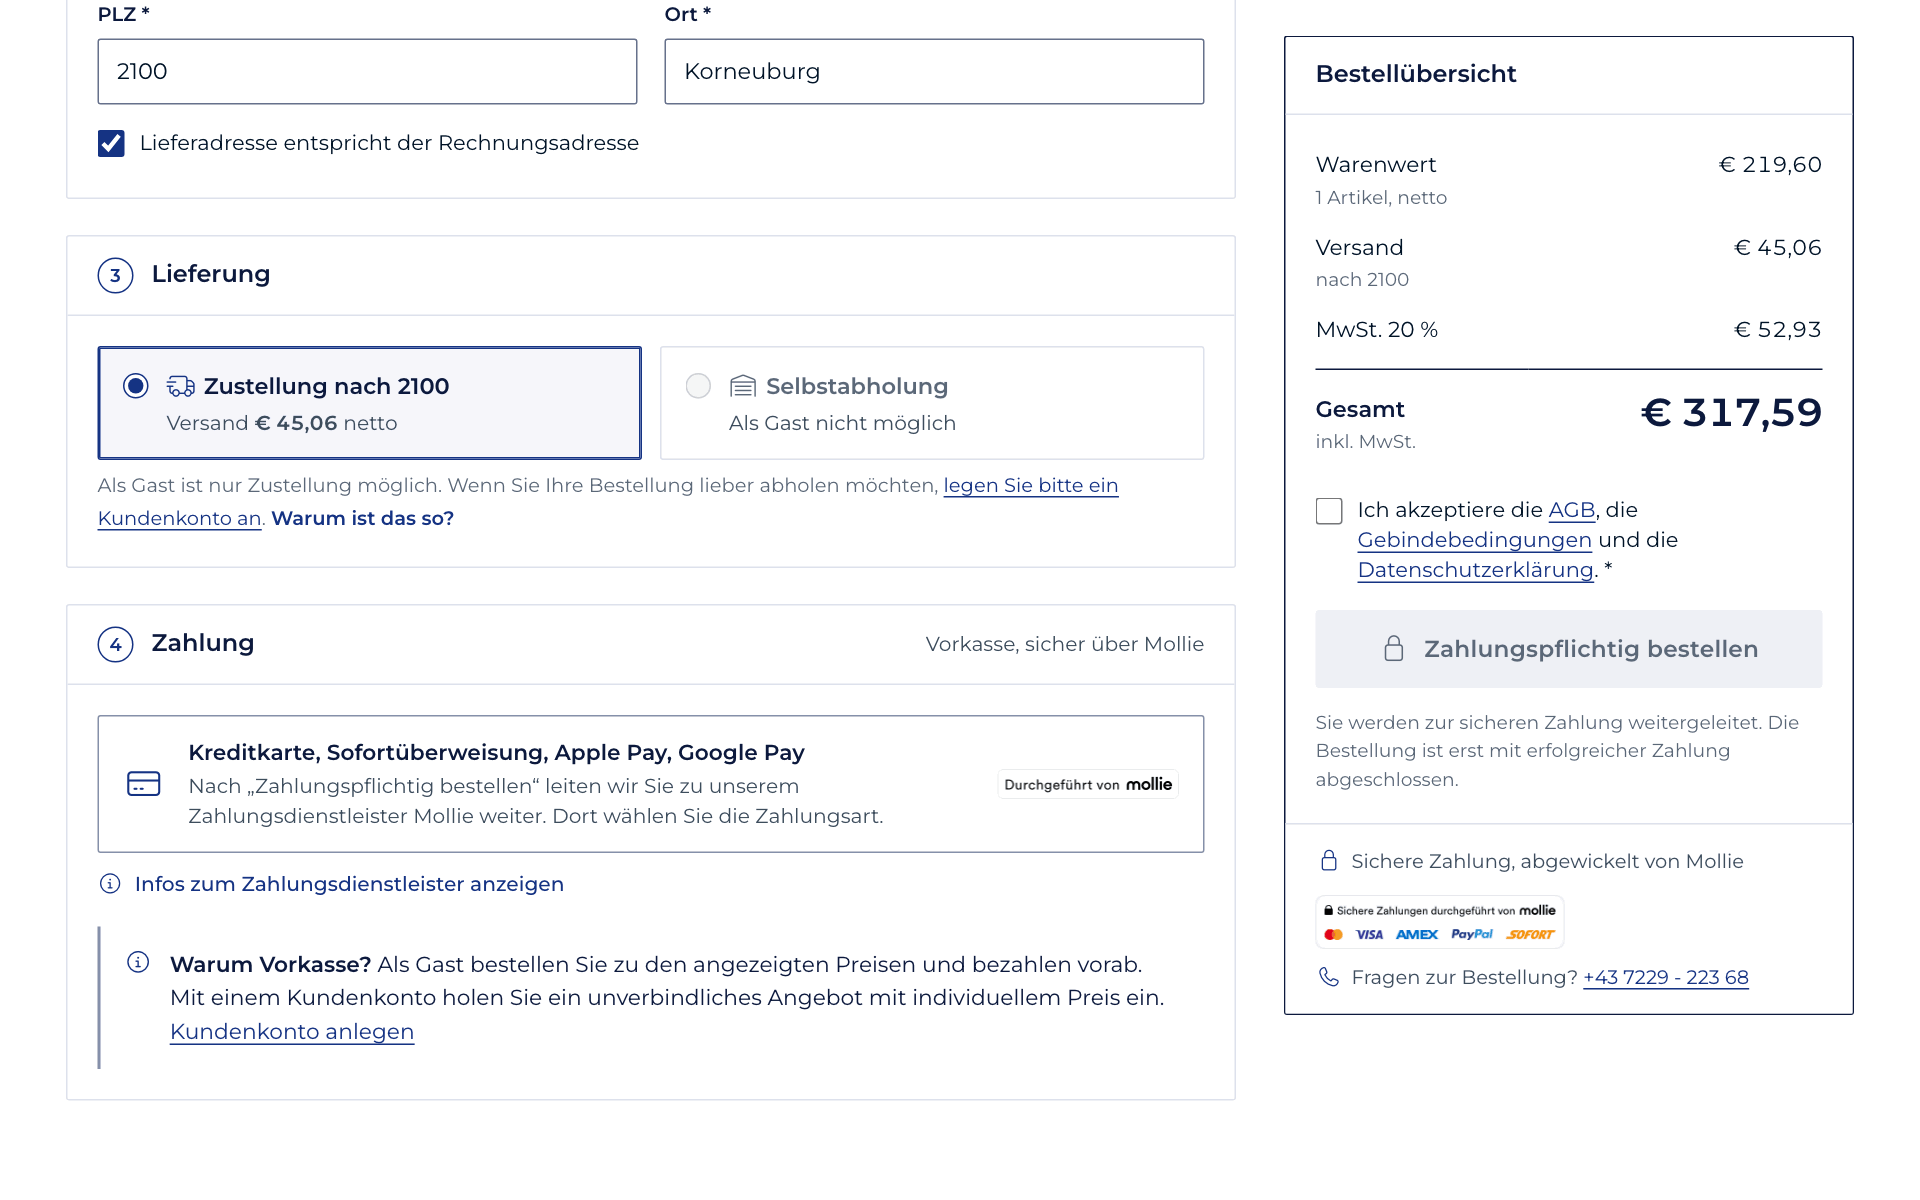Follow the legen Sie bitte ein Kundenkonto an link
Screen dimensions: 1920x1200
[x=1031, y=485]
